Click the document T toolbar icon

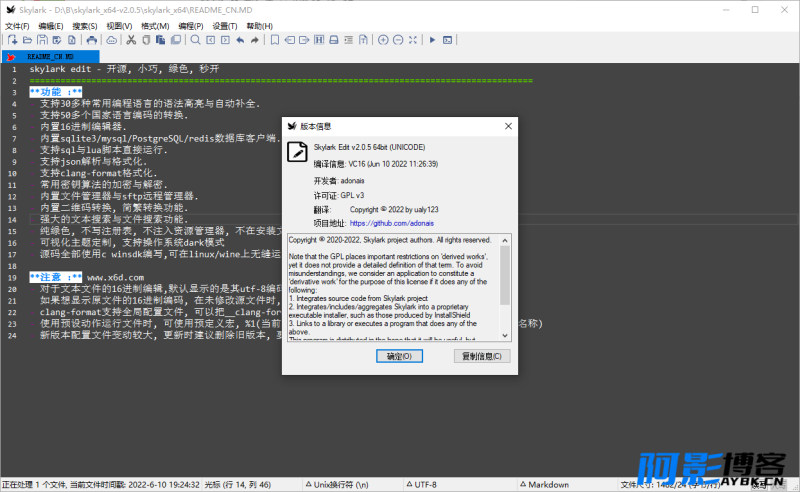click(363, 40)
